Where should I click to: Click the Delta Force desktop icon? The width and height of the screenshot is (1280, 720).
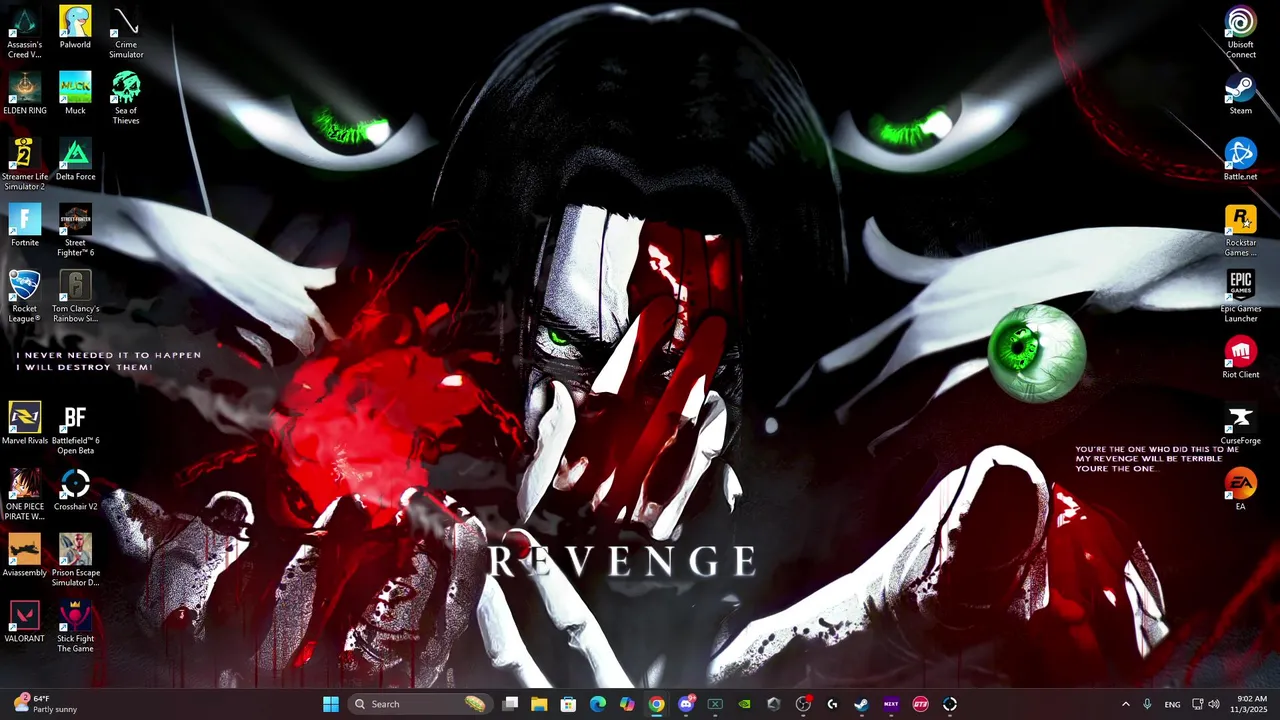pyautogui.click(x=75, y=159)
